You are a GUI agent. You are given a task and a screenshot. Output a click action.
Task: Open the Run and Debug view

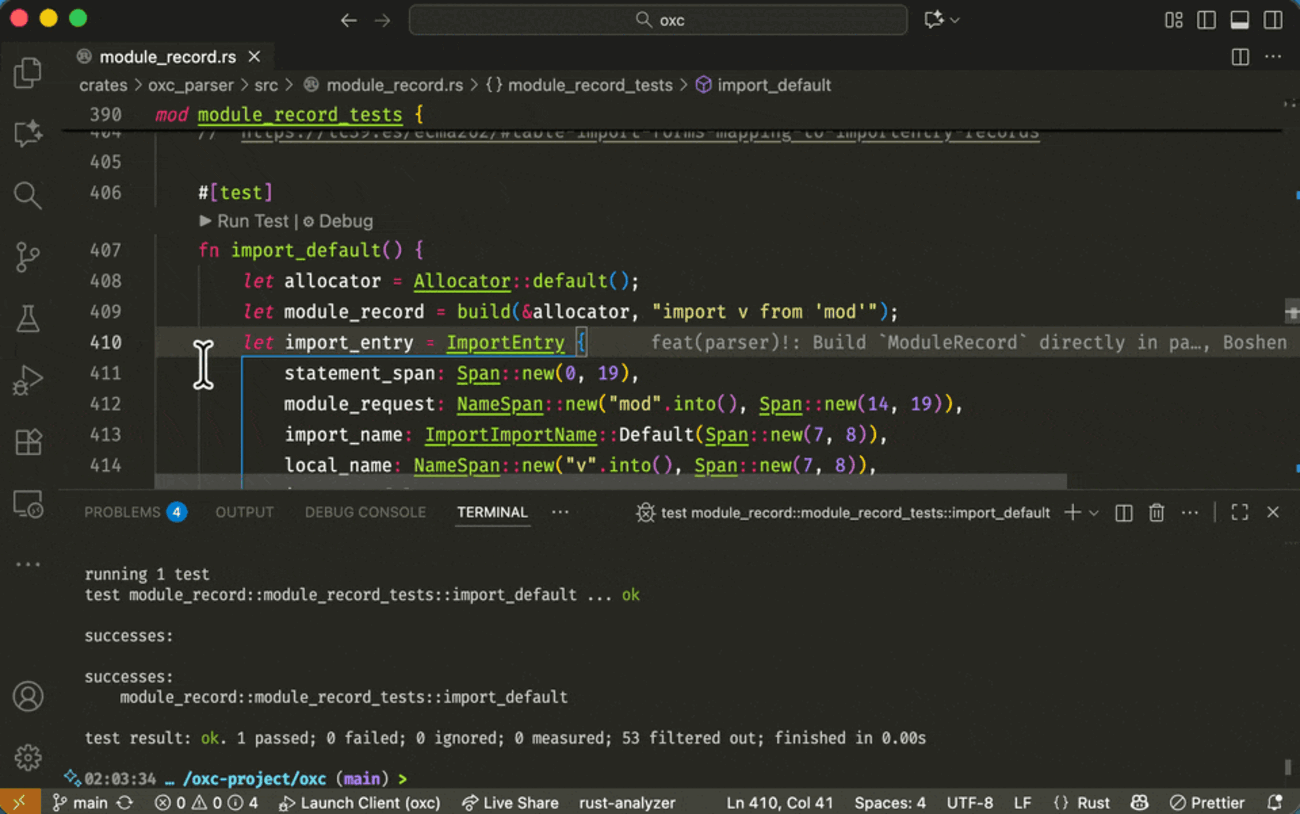tap(28, 380)
